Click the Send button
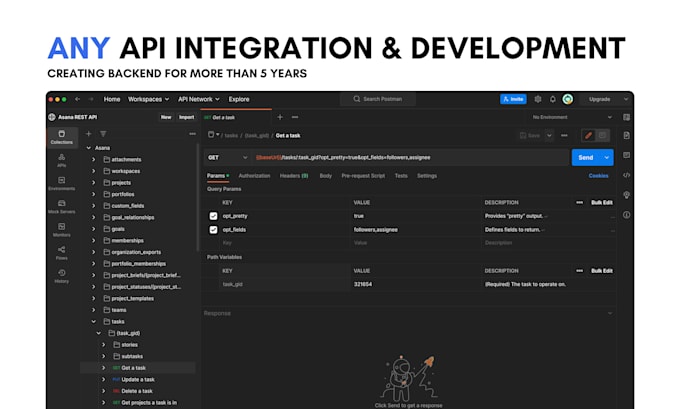Screen dimensions: 680x409 tap(586, 157)
